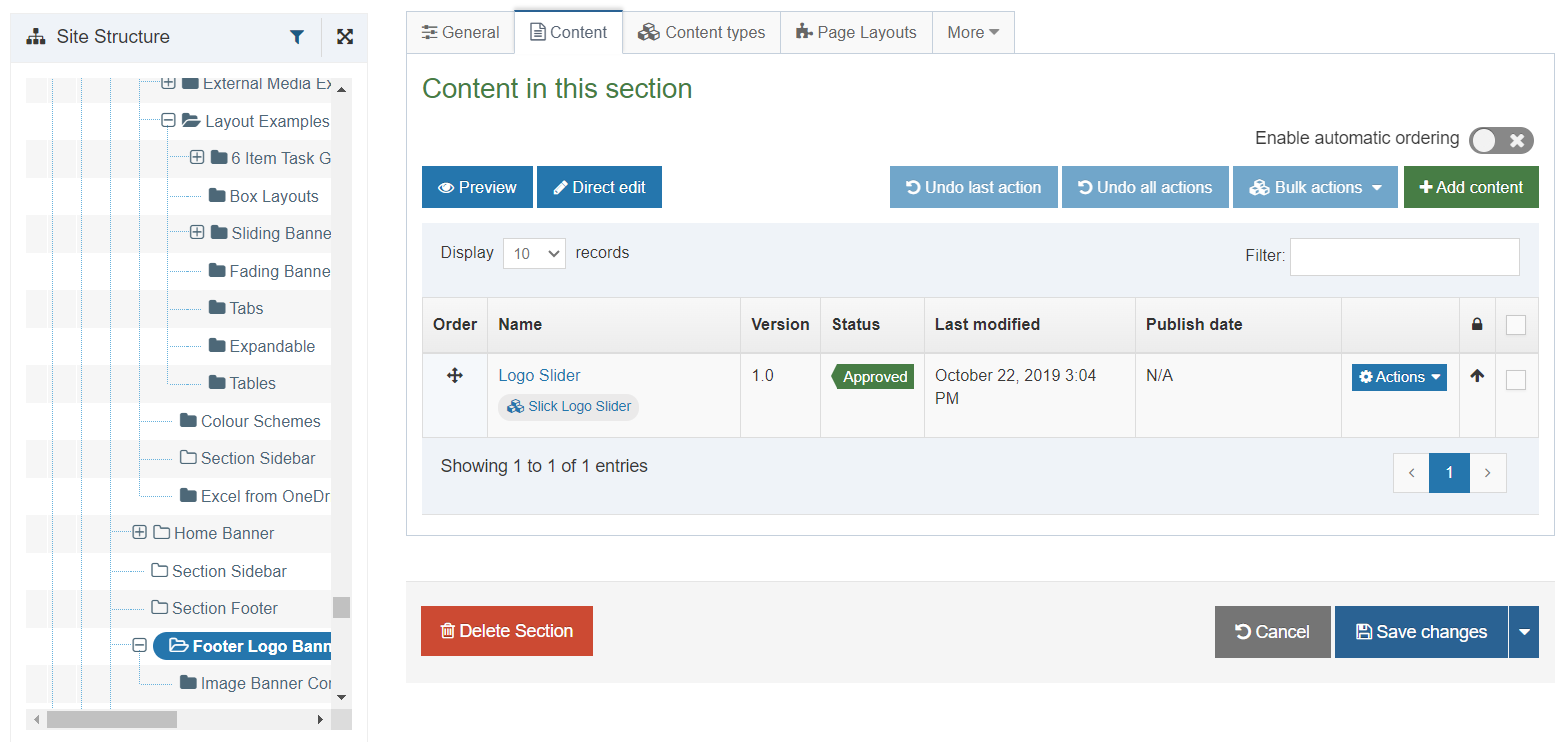Click the lock icon column header
The height and width of the screenshot is (742, 1566).
pos(1477,325)
